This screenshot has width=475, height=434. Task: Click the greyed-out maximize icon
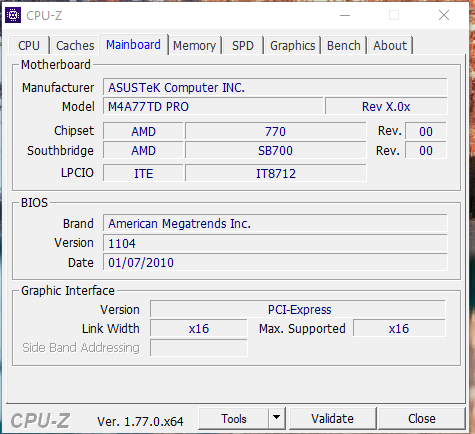click(x=394, y=15)
